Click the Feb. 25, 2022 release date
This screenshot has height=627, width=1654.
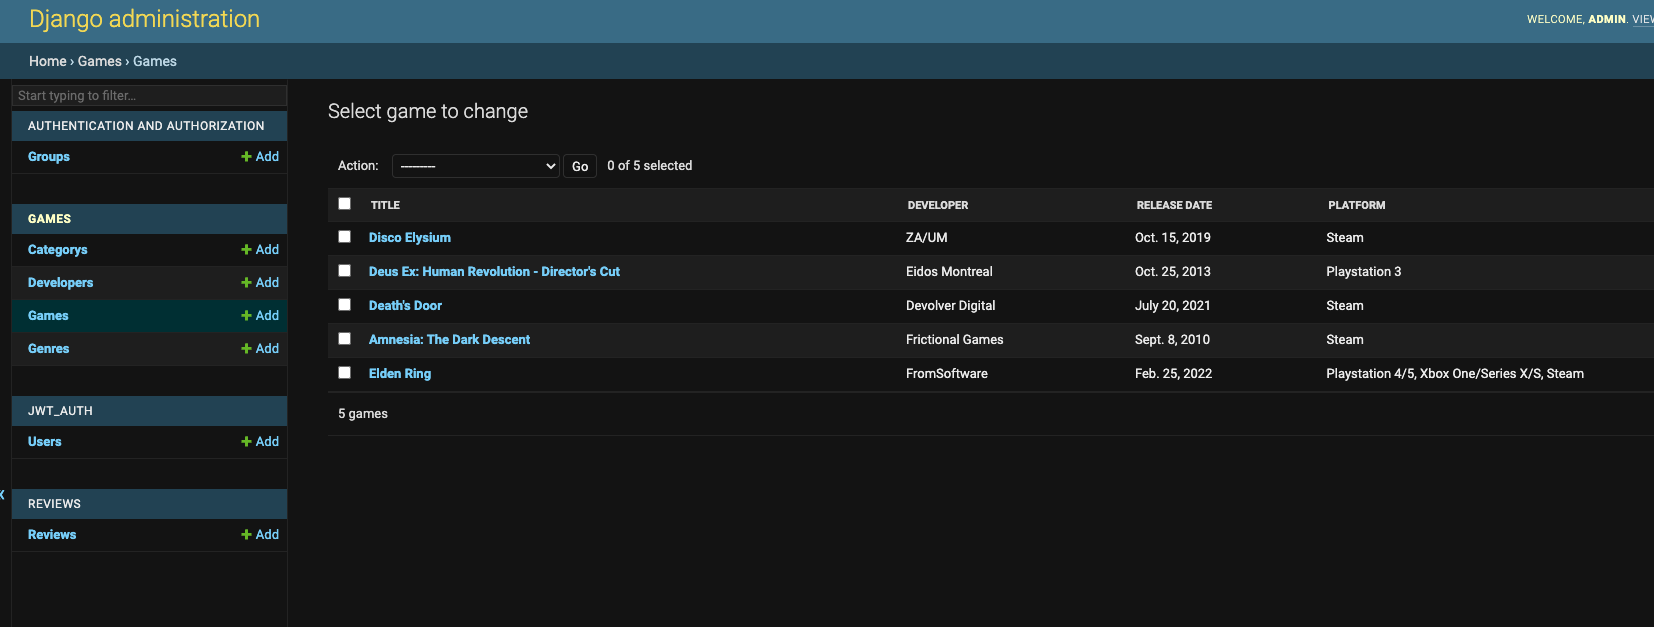1173,374
